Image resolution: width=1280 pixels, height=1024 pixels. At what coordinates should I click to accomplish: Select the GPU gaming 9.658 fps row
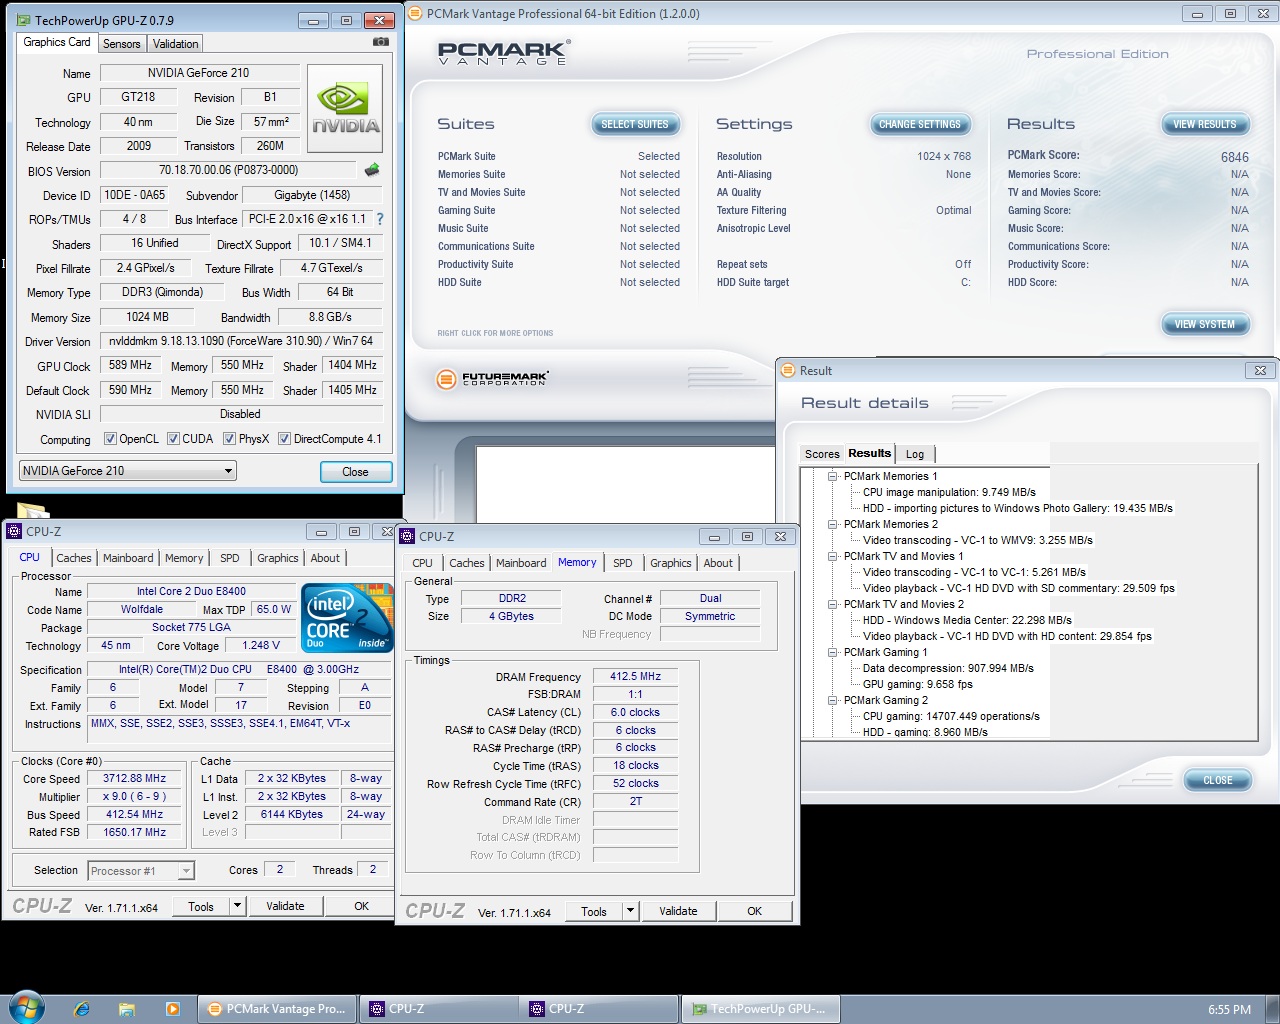[x=917, y=684]
